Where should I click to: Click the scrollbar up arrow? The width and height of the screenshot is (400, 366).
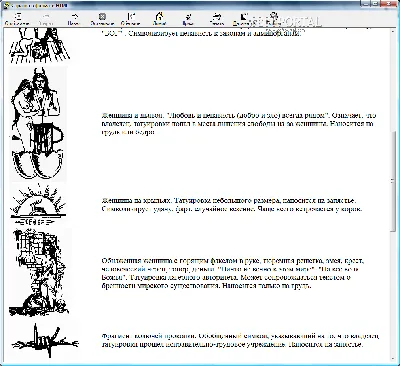pos(393,32)
